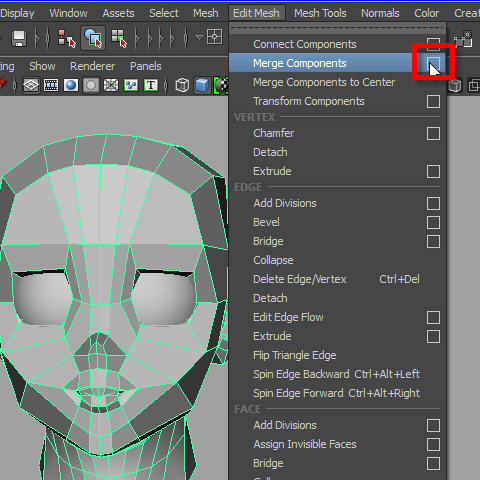
Task: Open the Select menu
Action: [164, 13]
